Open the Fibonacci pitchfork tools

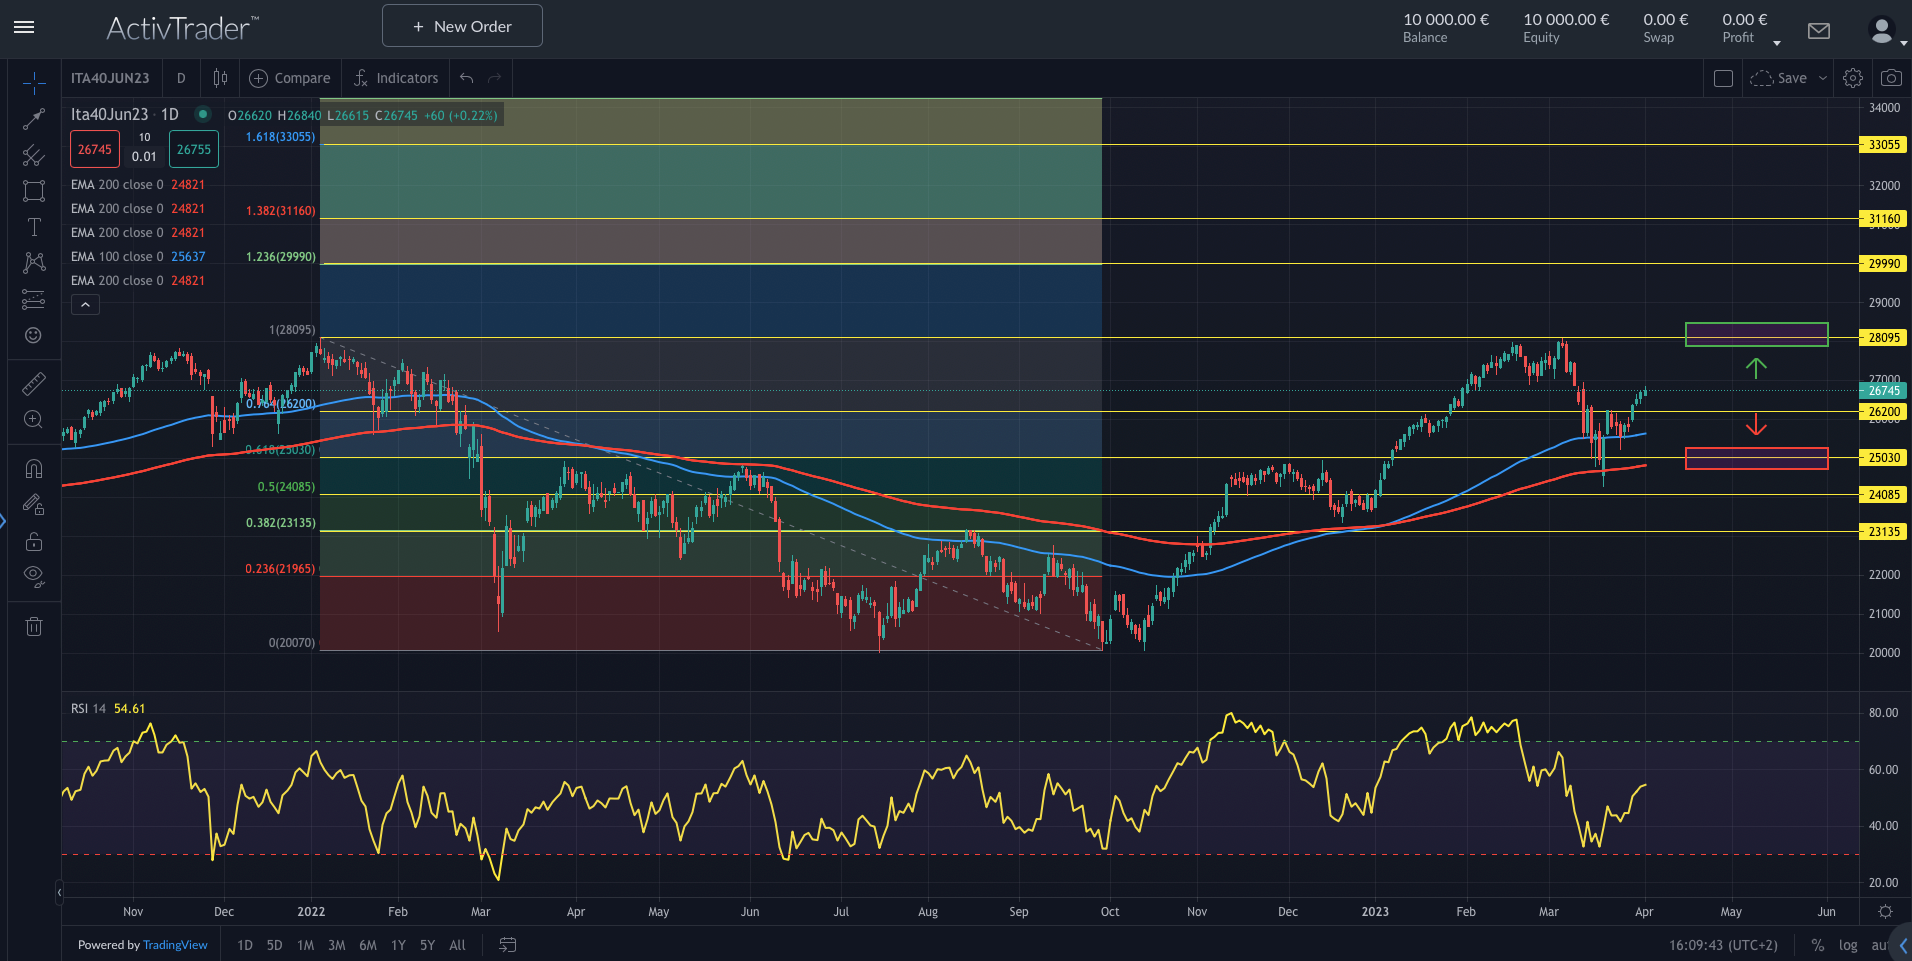tap(34, 155)
